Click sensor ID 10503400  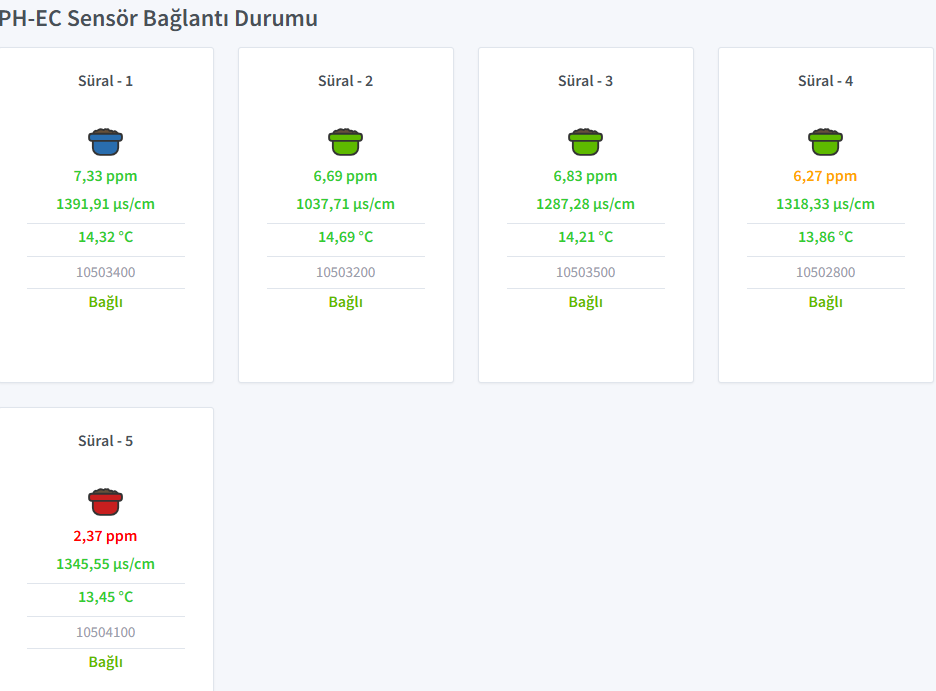click(x=105, y=272)
